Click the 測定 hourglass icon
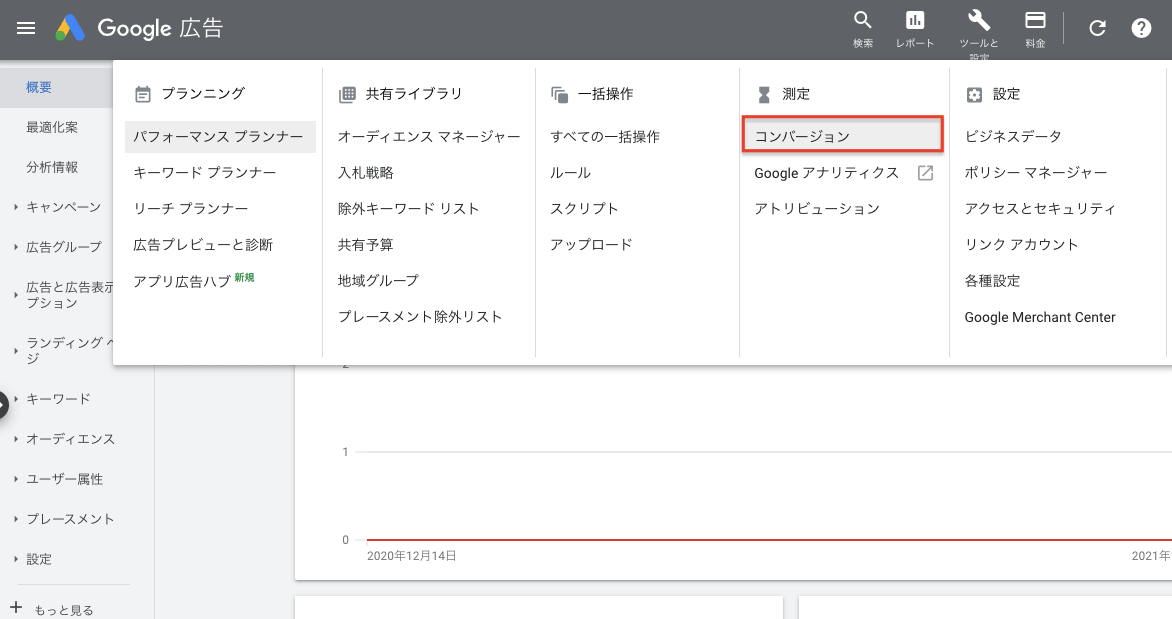The image size is (1172, 619). [764, 94]
